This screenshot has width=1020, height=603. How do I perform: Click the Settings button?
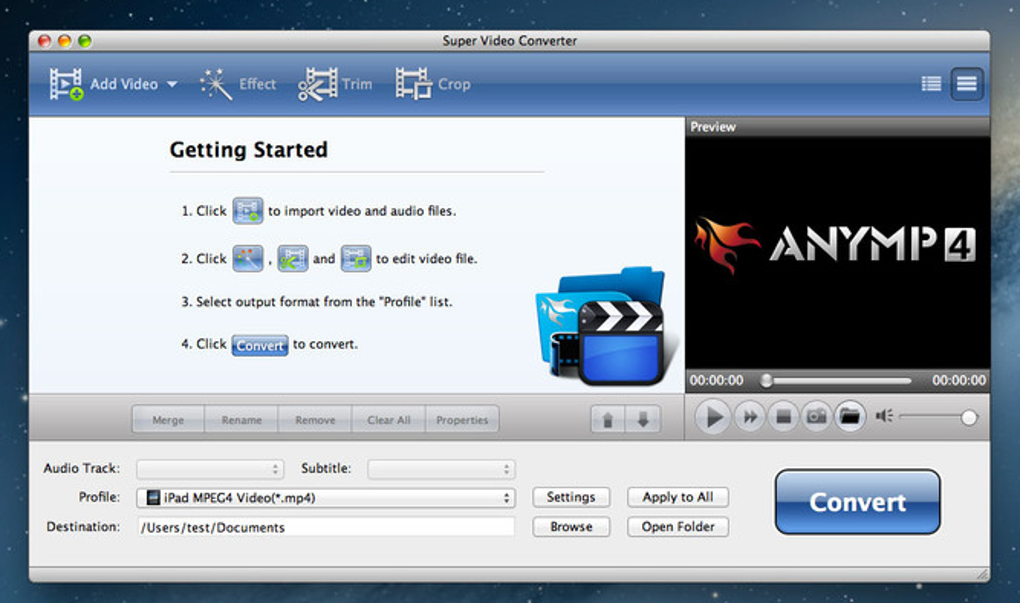(571, 497)
